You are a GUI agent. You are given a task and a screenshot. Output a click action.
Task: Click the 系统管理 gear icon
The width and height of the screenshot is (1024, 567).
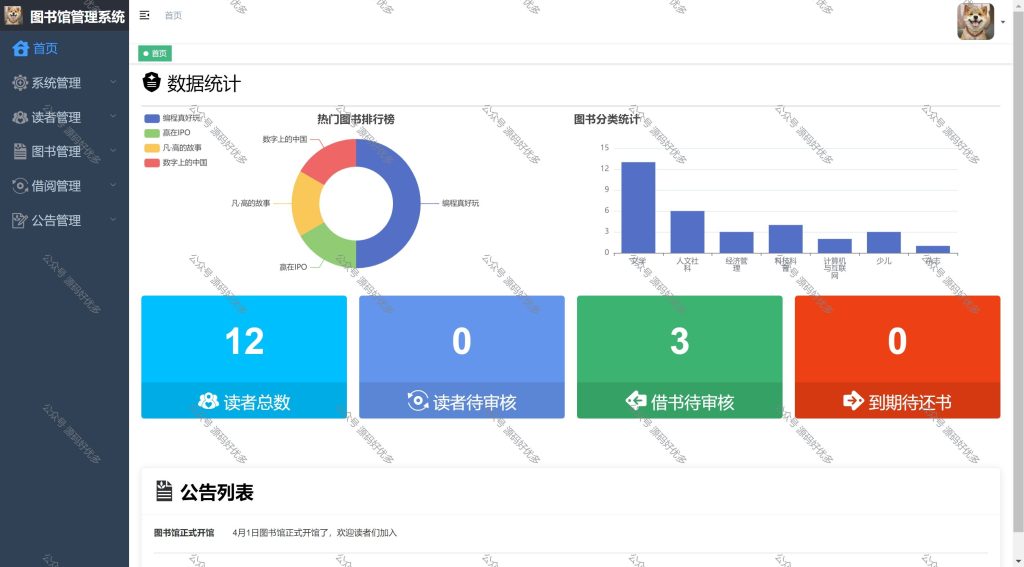pos(20,83)
